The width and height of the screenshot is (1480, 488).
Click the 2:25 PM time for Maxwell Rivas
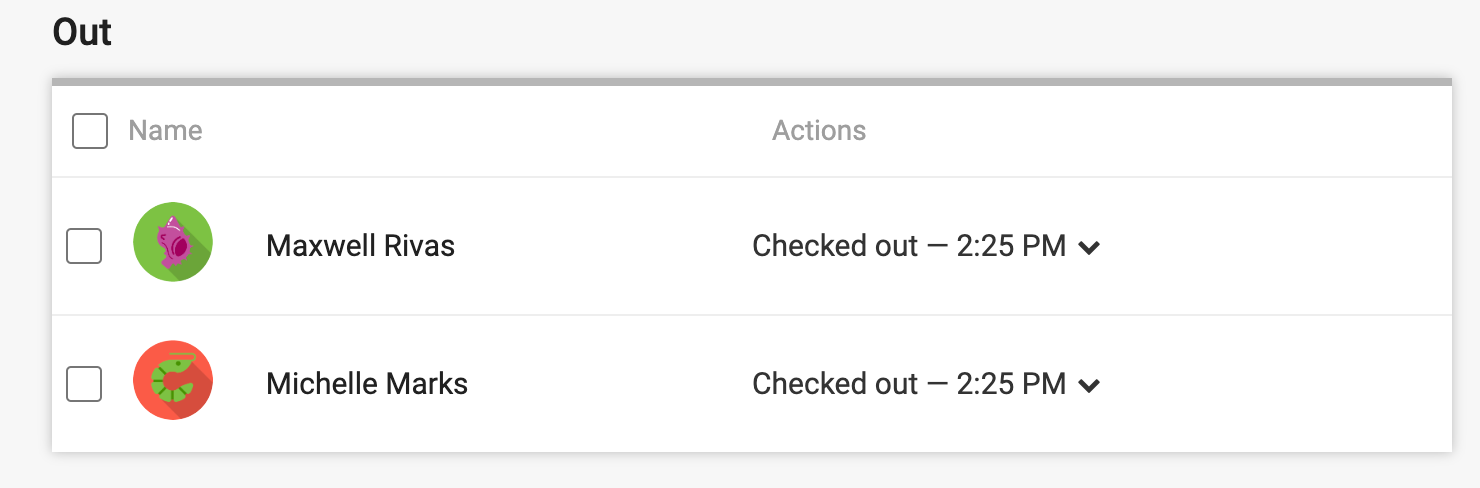[1011, 246]
